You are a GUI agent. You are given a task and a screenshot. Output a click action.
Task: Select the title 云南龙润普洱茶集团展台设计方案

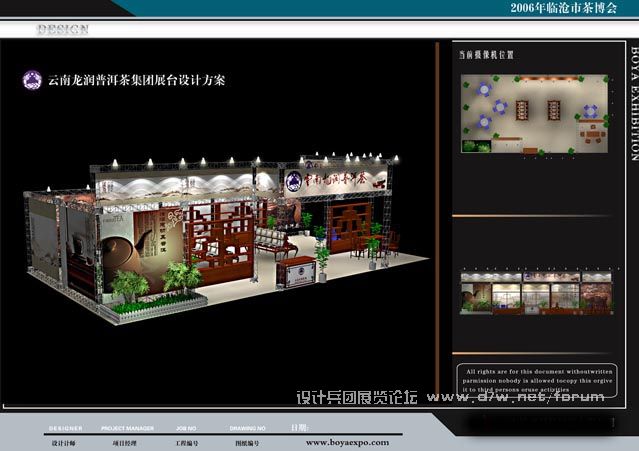click(x=137, y=80)
